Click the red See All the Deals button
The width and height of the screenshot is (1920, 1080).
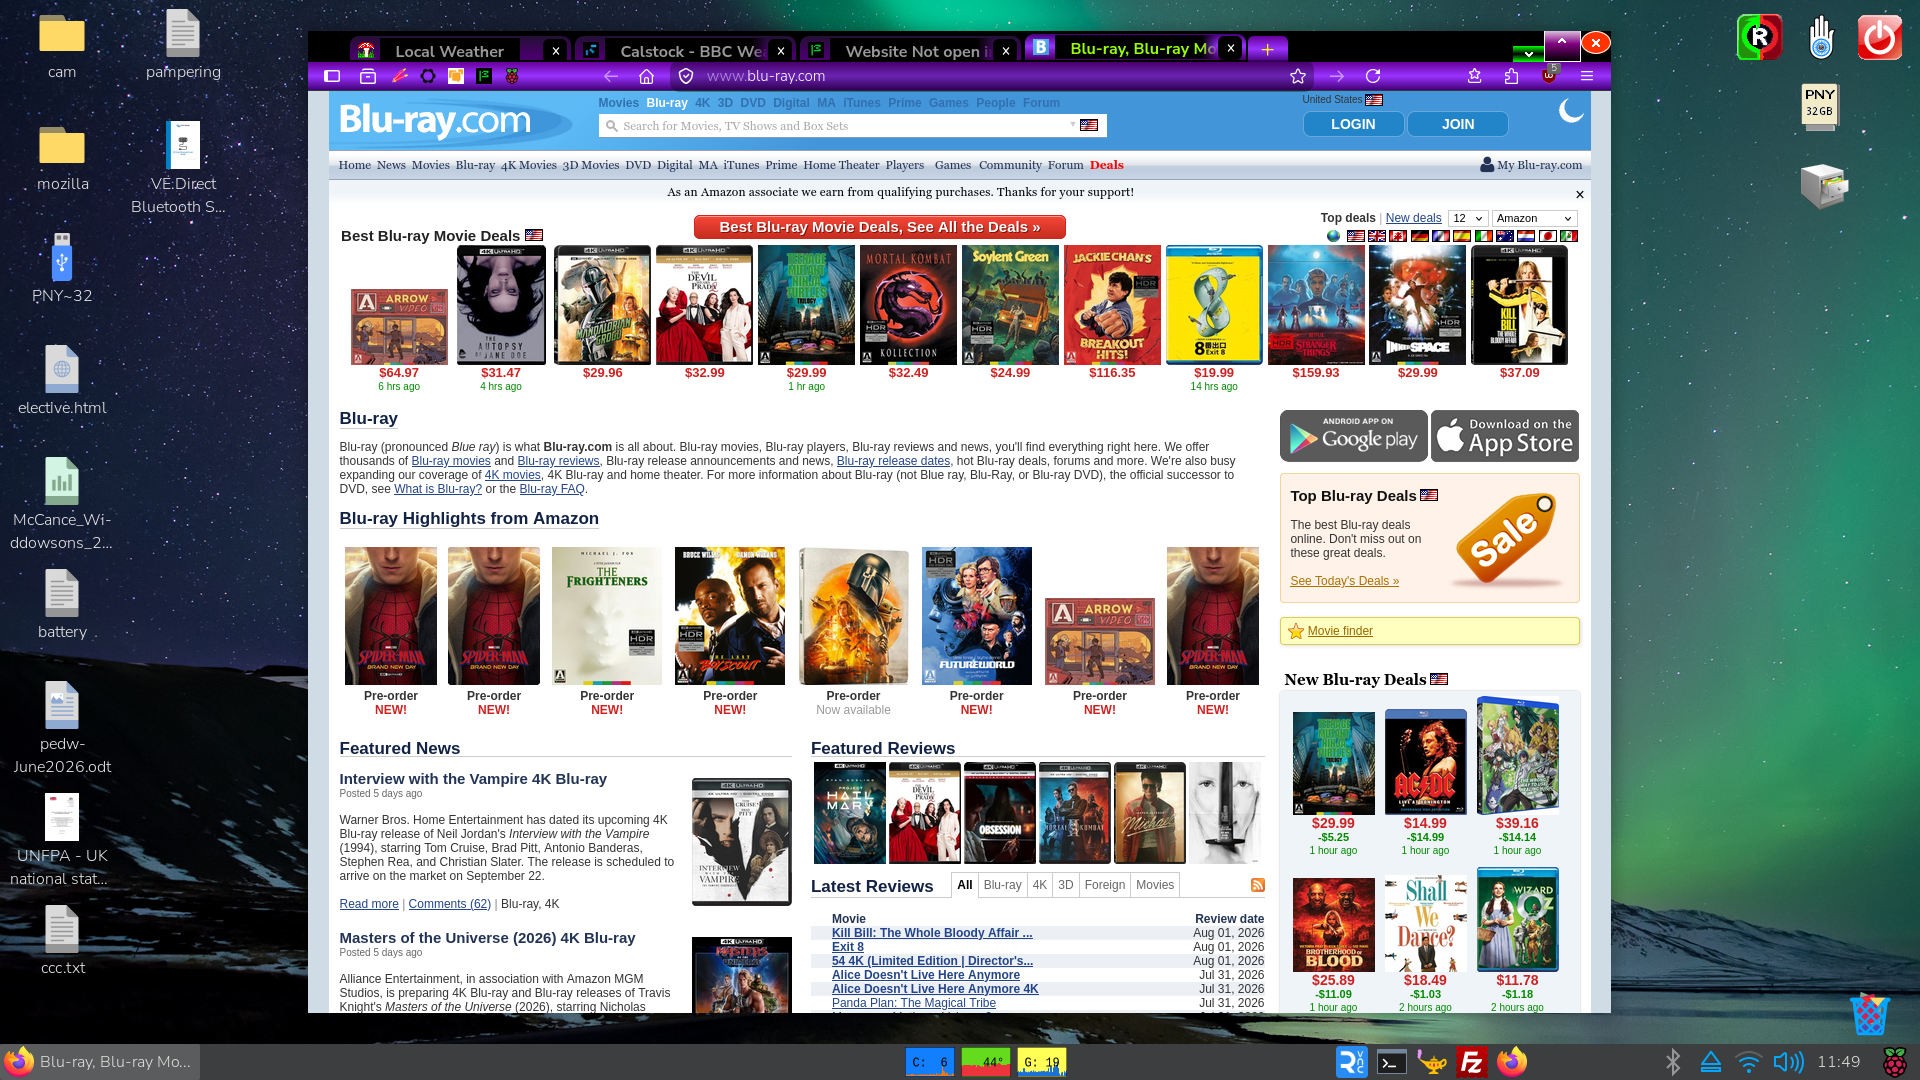coord(880,227)
